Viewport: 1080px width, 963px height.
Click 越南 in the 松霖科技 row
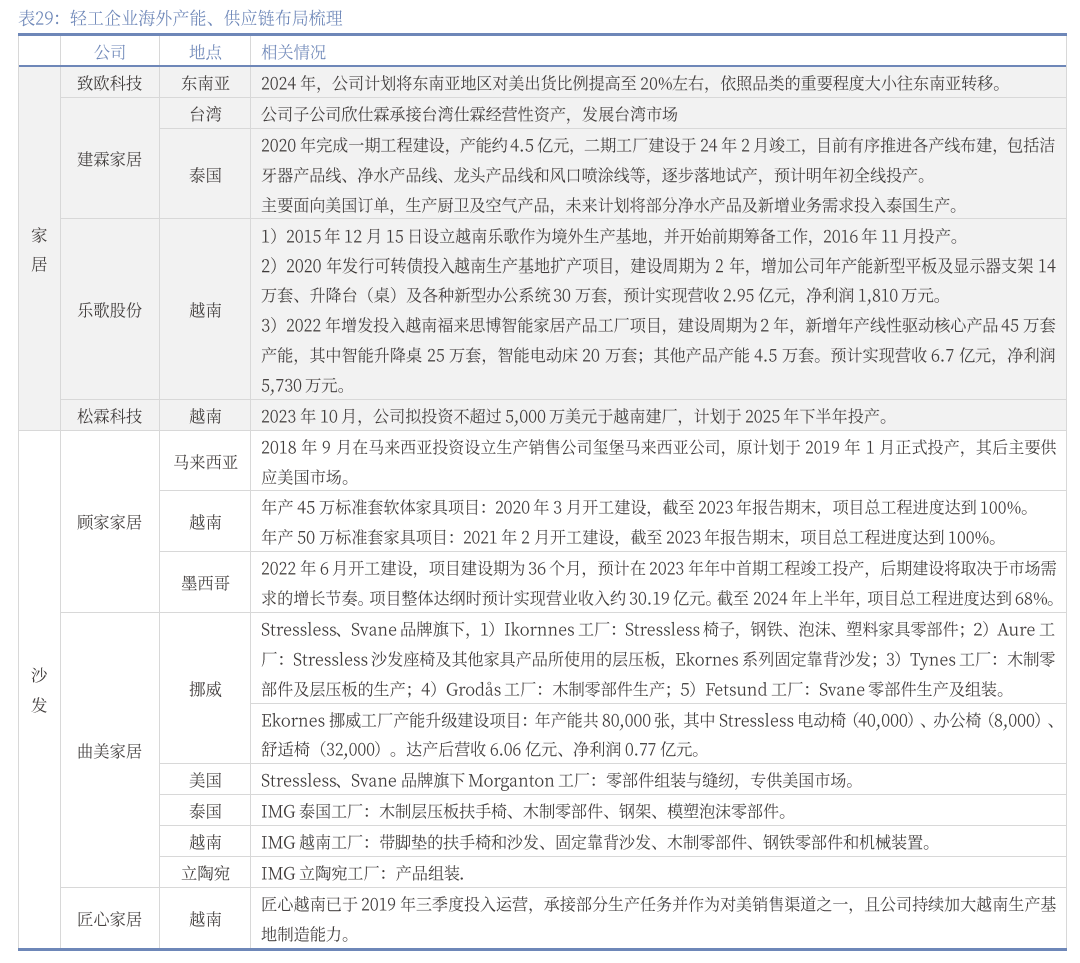point(205,416)
